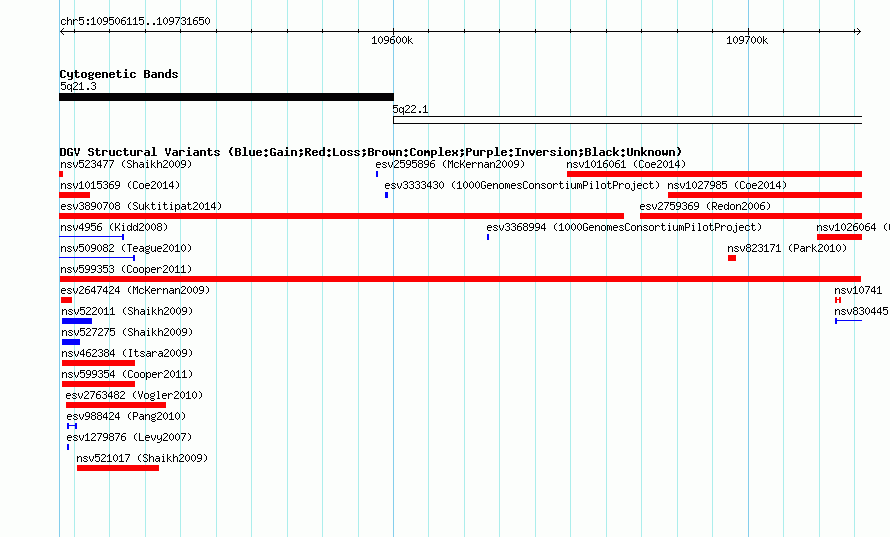Select nsv509082 (Teague2010) label
This screenshot has height=537, width=890.
pyautogui.click(x=126, y=249)
